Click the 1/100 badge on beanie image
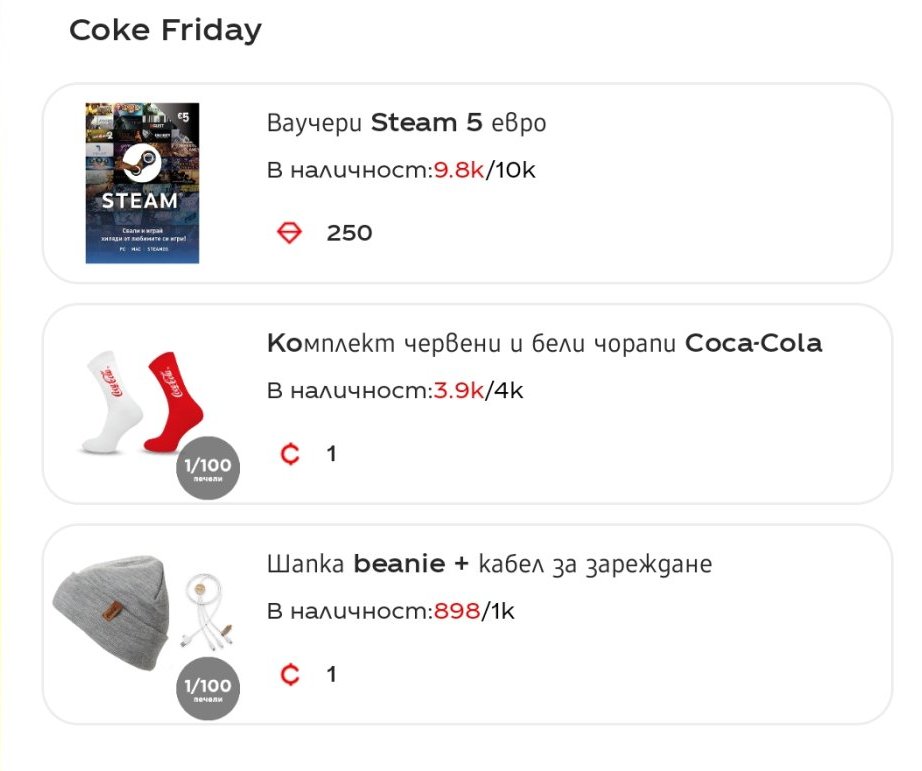 (208, 689)
